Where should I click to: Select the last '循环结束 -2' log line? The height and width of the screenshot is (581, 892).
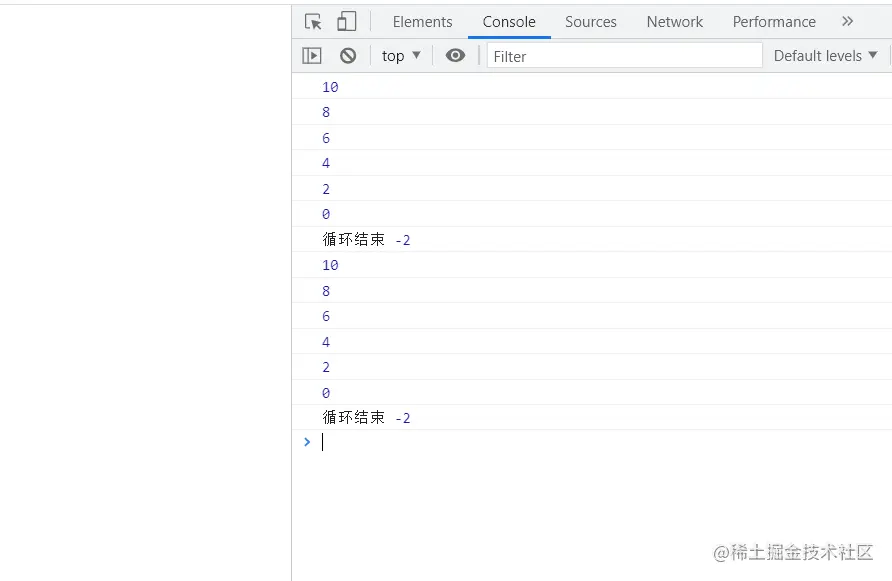tap(366, 418)
